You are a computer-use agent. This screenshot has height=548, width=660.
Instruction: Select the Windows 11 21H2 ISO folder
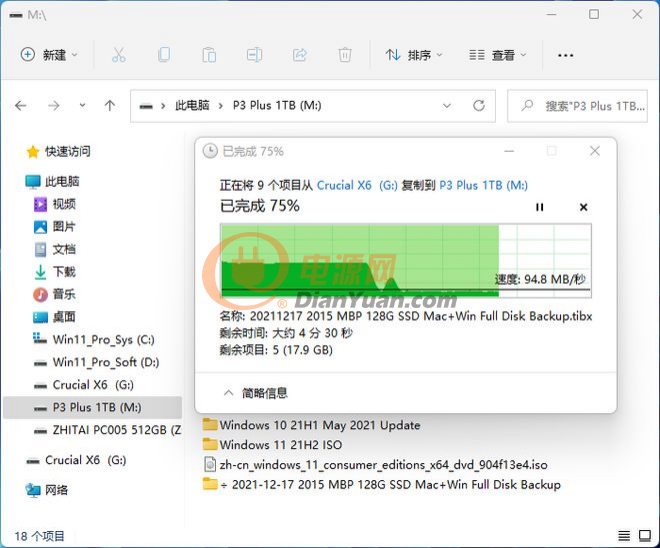(x=280, y=445)
